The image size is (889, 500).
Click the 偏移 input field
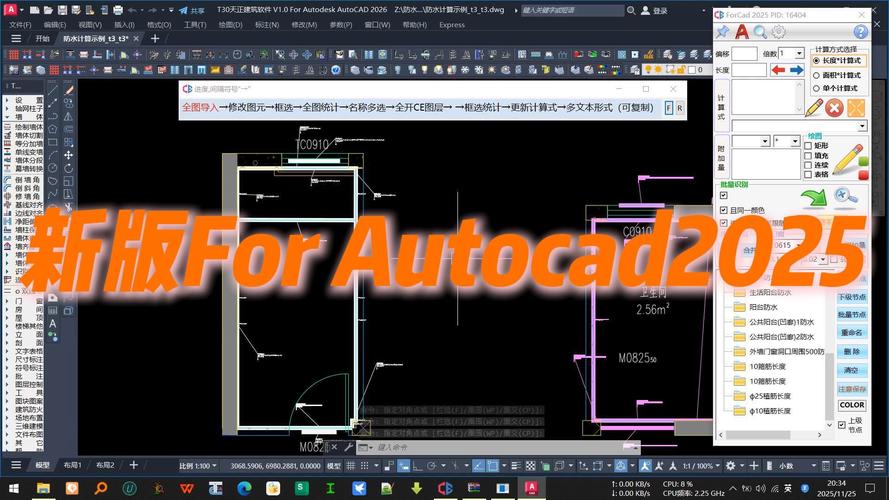tap(744, 53)
